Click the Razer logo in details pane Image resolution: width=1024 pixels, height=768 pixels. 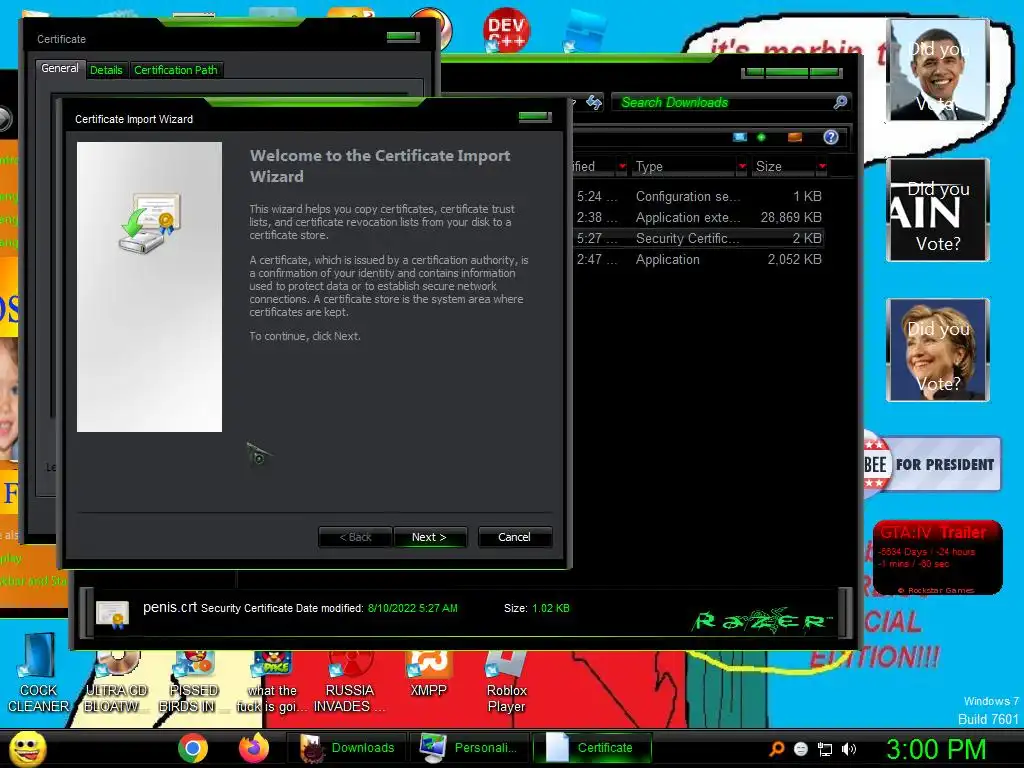(761, 621)
